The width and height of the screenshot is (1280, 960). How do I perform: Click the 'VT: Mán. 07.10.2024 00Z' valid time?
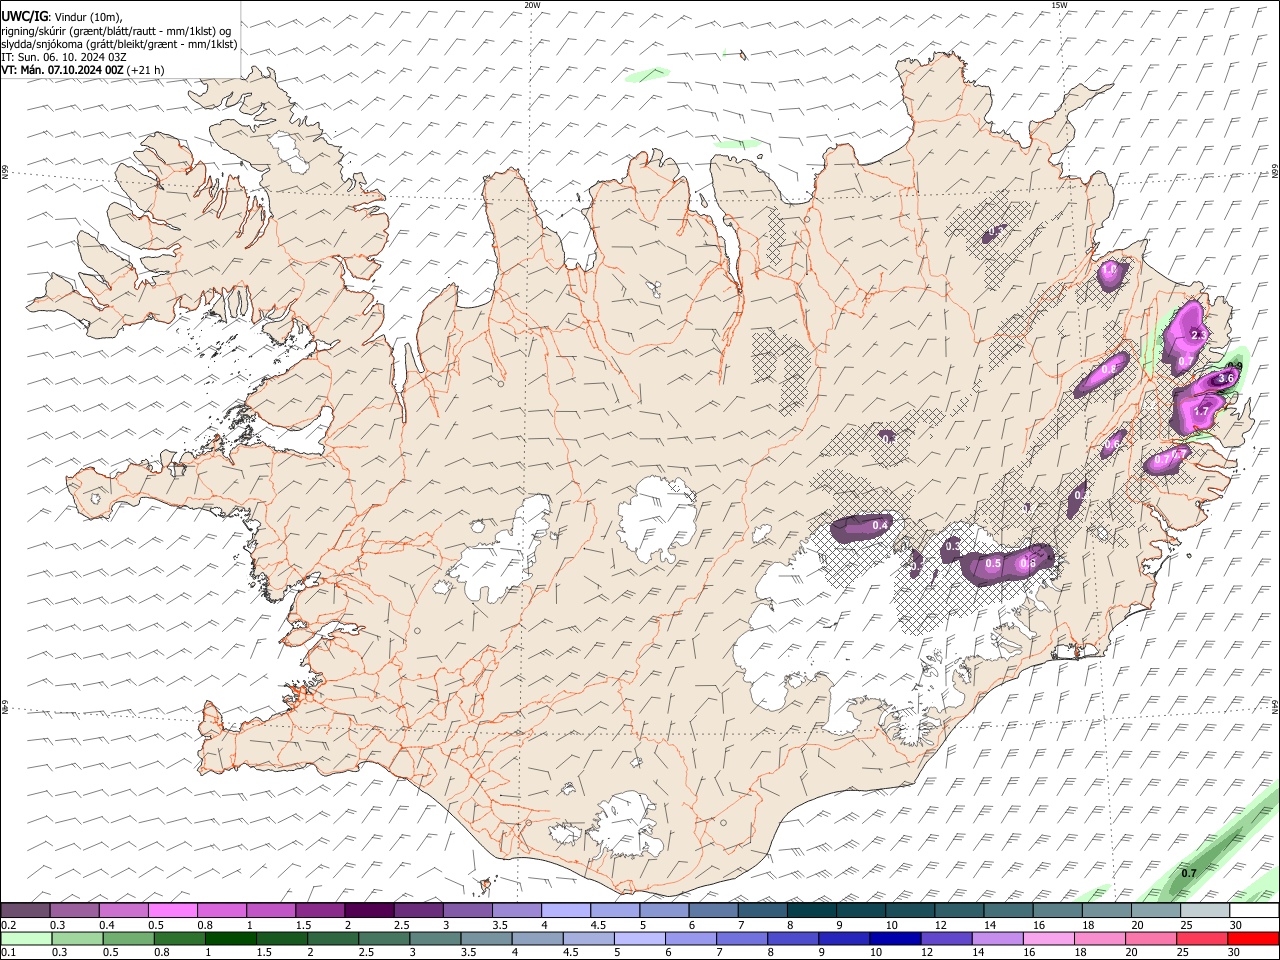(63, 70)
